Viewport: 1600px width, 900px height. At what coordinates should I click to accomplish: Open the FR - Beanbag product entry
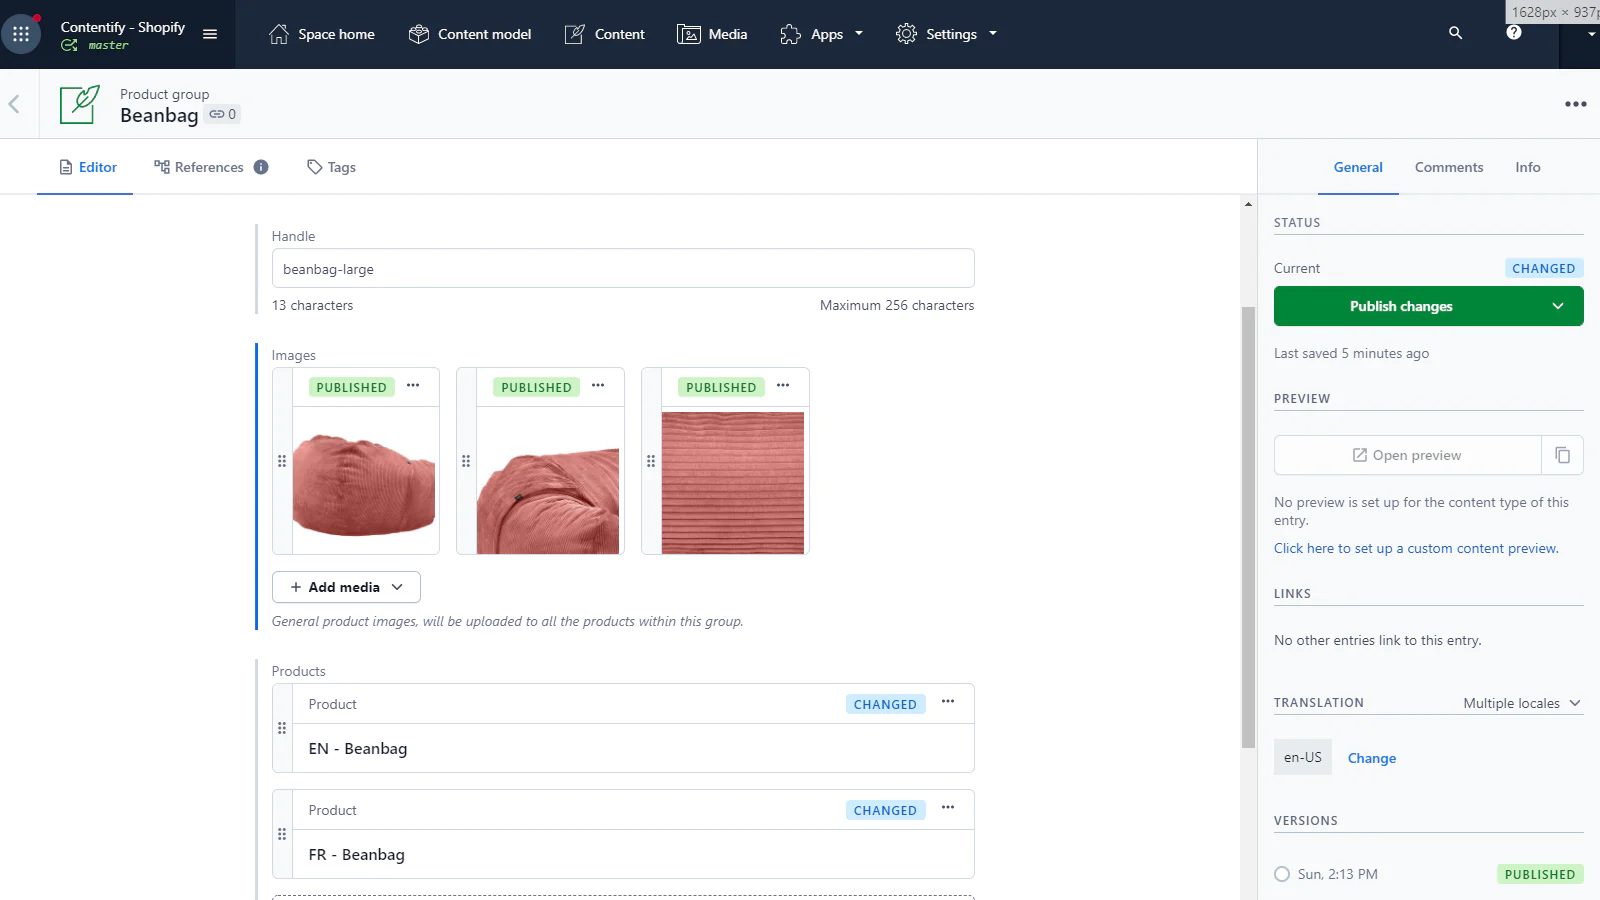pos(633,855)
